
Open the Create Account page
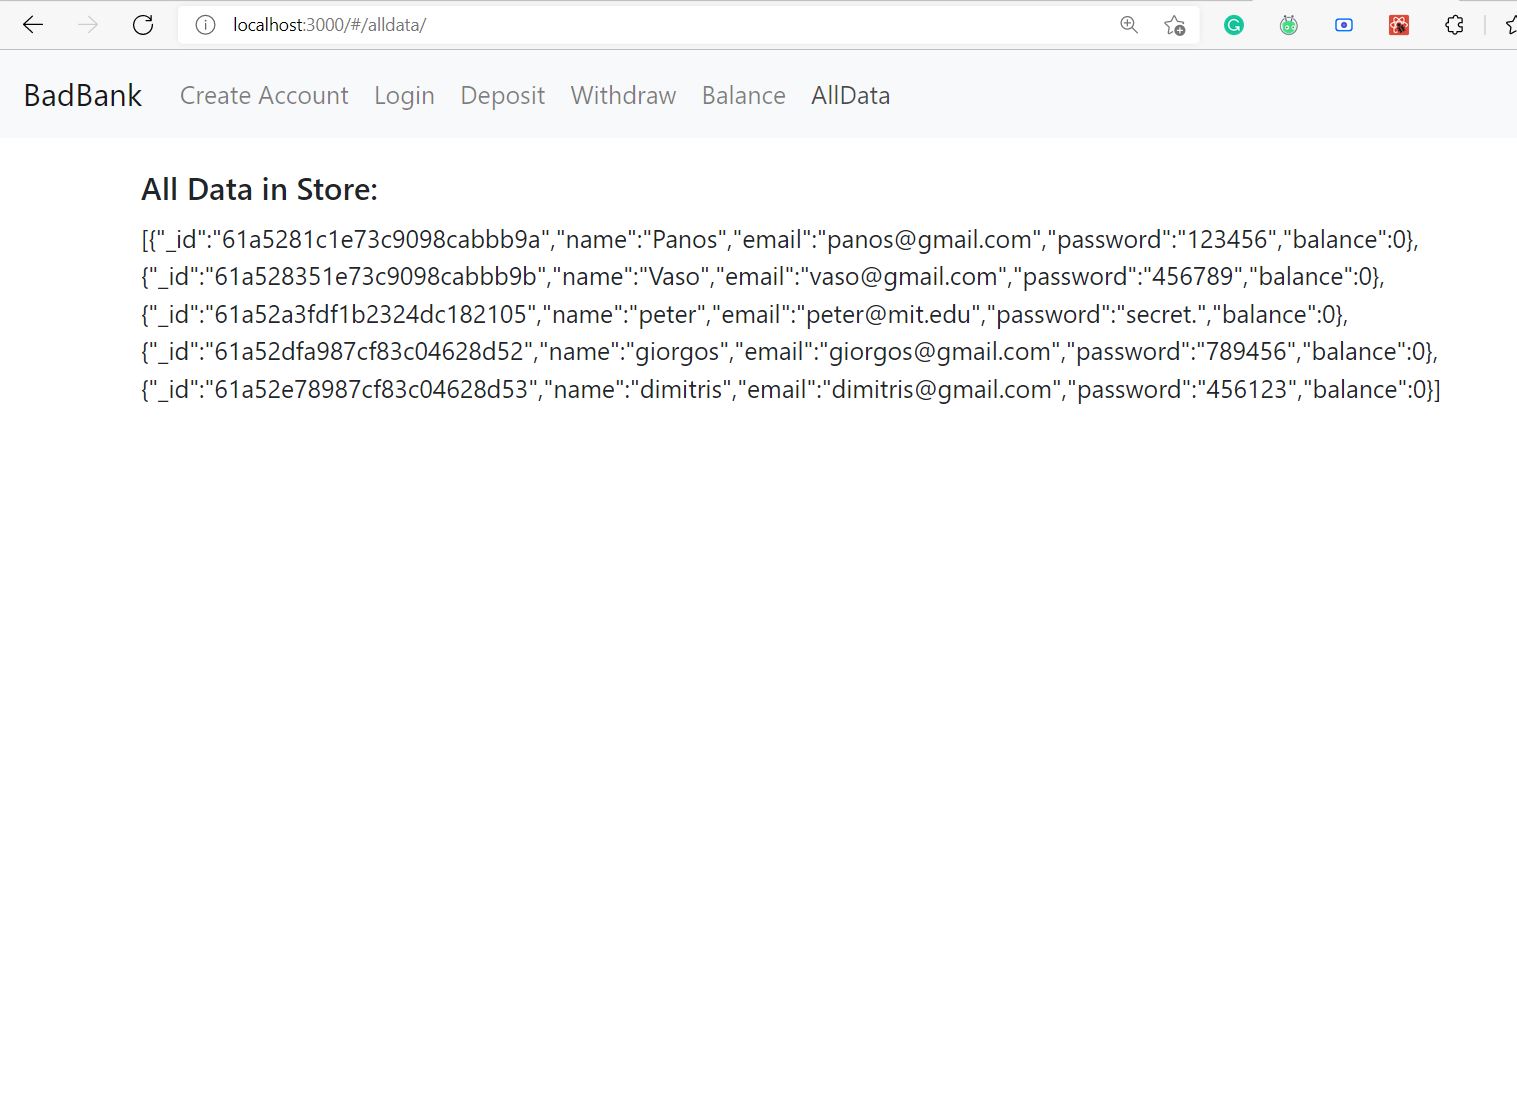[263, 95]
